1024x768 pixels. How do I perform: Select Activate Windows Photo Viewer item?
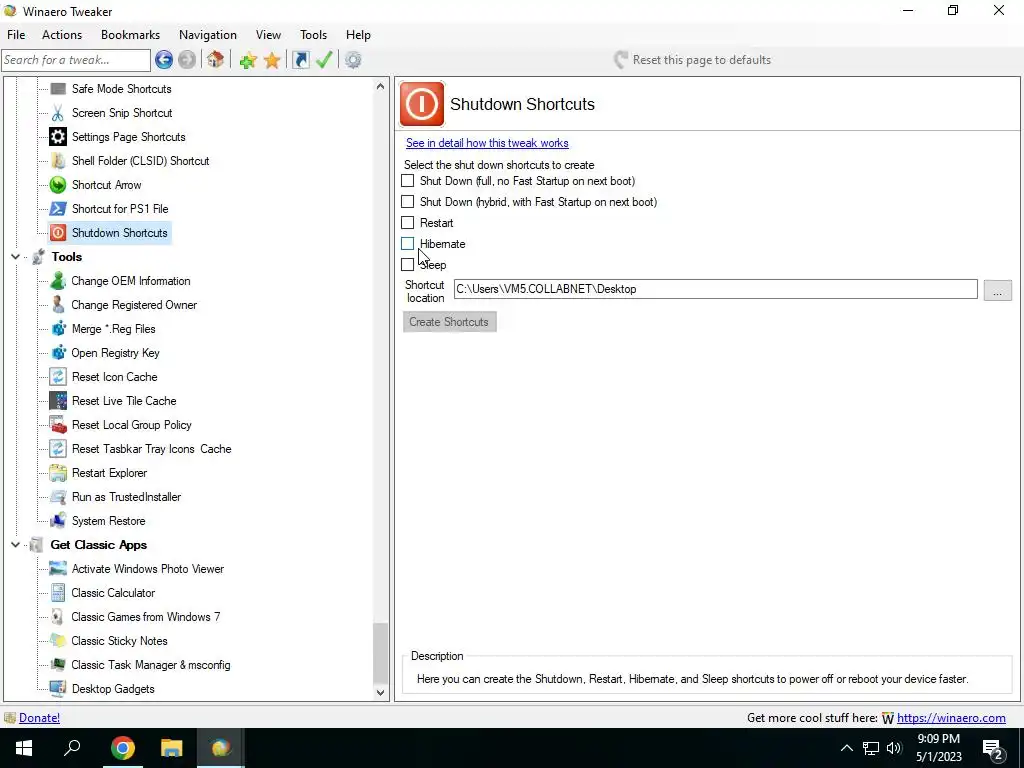point(148,569)
